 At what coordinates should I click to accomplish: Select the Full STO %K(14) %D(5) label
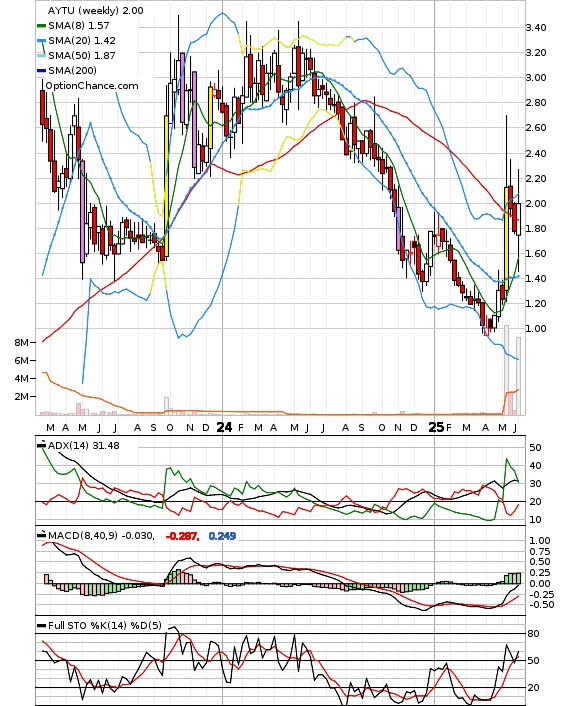(x=104, y=626)
